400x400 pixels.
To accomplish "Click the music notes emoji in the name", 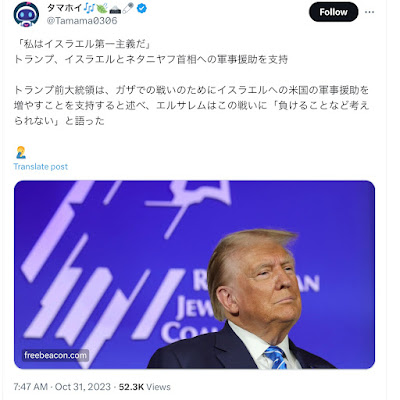I will point(89,9).
